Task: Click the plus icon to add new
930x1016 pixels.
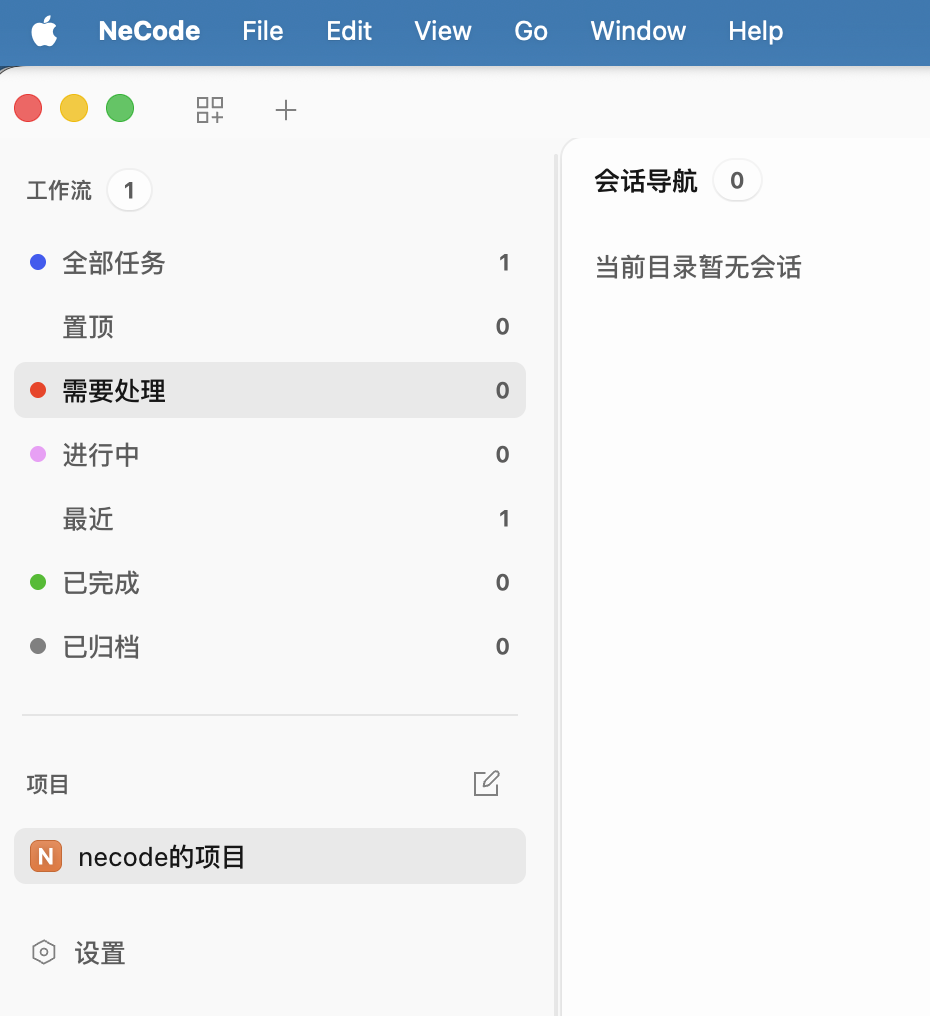Action: pos(286,110)
